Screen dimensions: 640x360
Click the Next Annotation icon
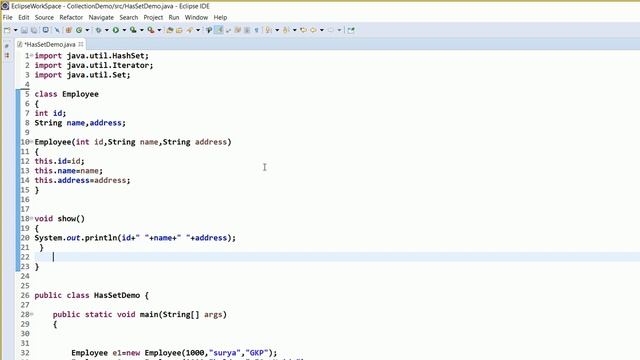(269, 30)
